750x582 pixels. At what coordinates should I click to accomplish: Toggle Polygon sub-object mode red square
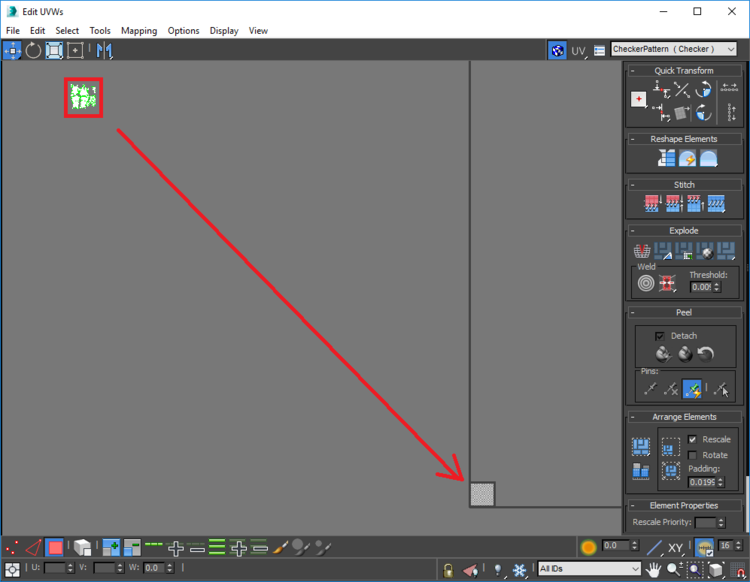55,548
